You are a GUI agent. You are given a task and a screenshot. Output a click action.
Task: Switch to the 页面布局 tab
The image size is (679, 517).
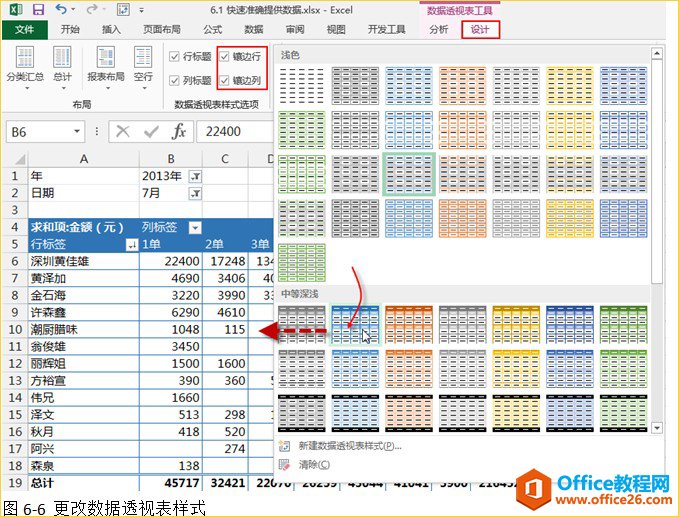162,29
